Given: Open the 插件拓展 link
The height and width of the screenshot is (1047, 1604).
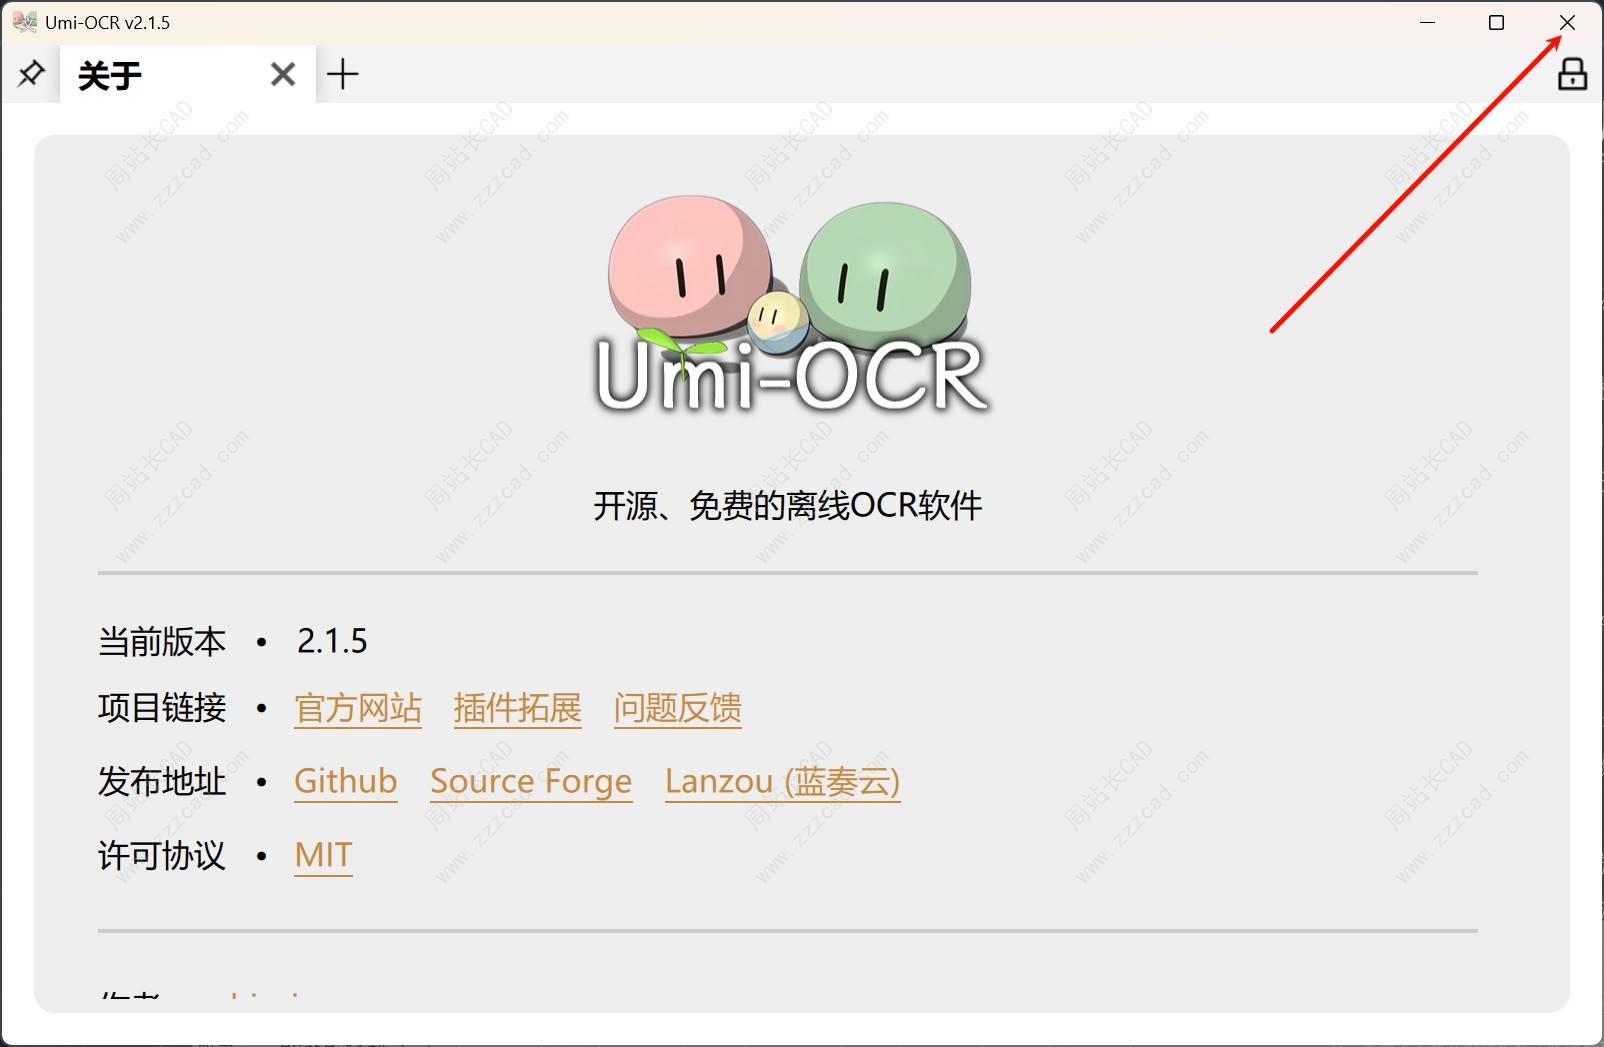Looking at the screenshot, I should (x=517, y=708).
